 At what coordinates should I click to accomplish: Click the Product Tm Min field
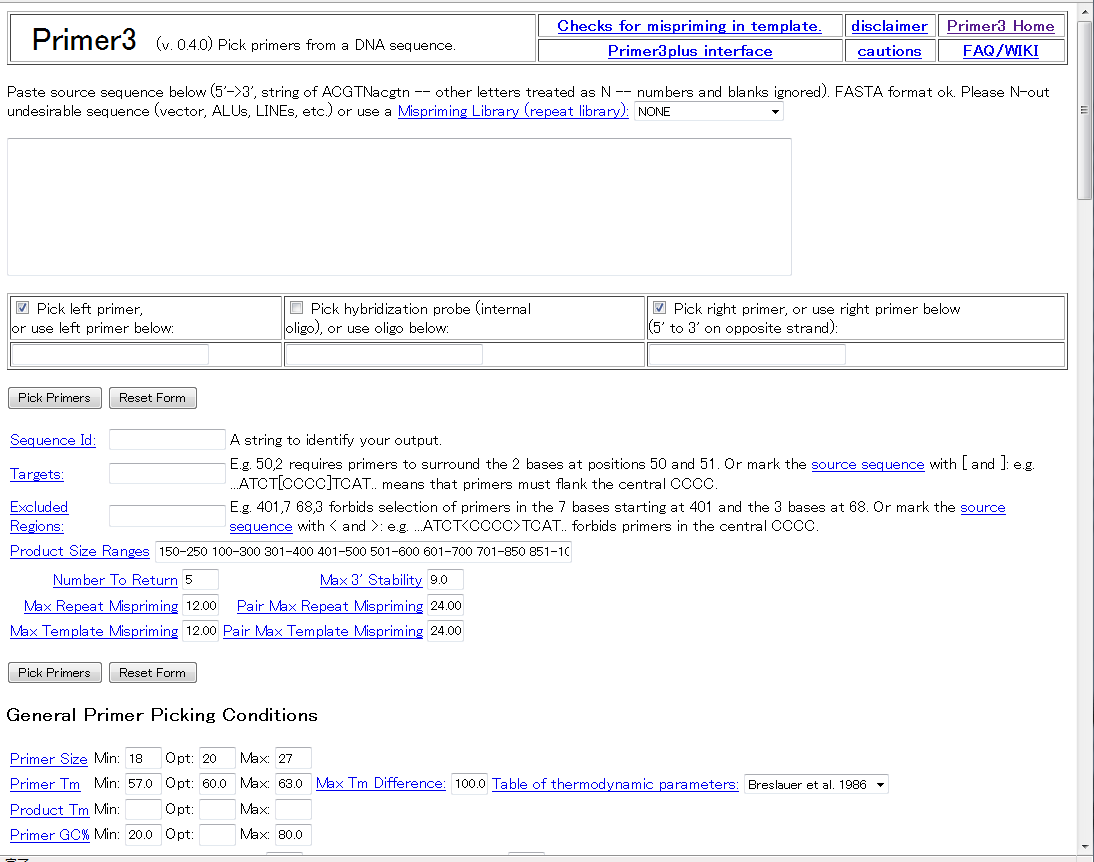pos(144,810)
